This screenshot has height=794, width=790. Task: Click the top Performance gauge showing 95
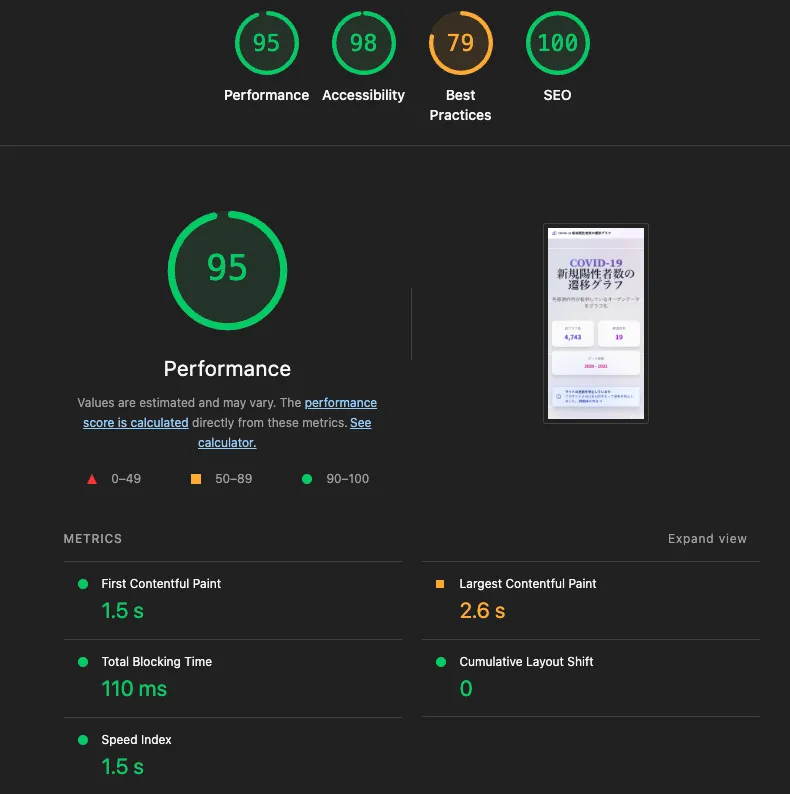tap(266, 43)
